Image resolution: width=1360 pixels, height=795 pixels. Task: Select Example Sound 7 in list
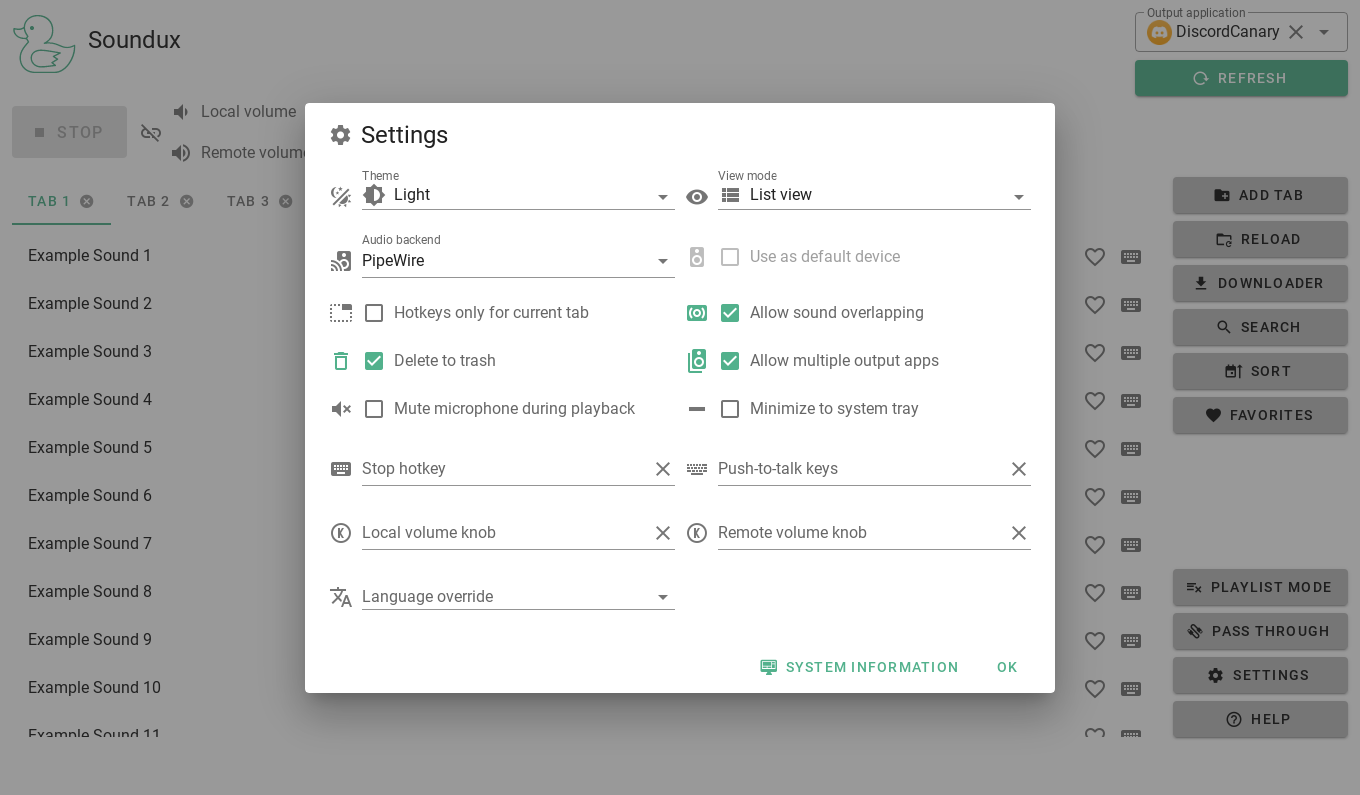point(90,544)
